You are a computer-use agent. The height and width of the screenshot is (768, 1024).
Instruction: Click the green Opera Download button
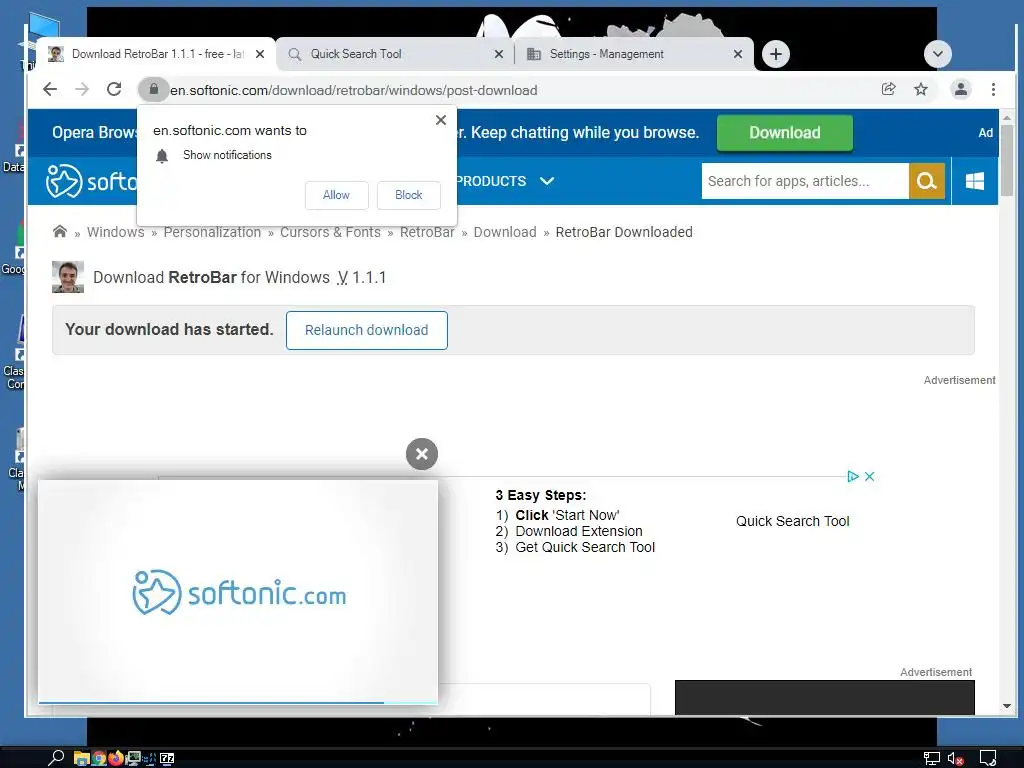click(784, 133)
